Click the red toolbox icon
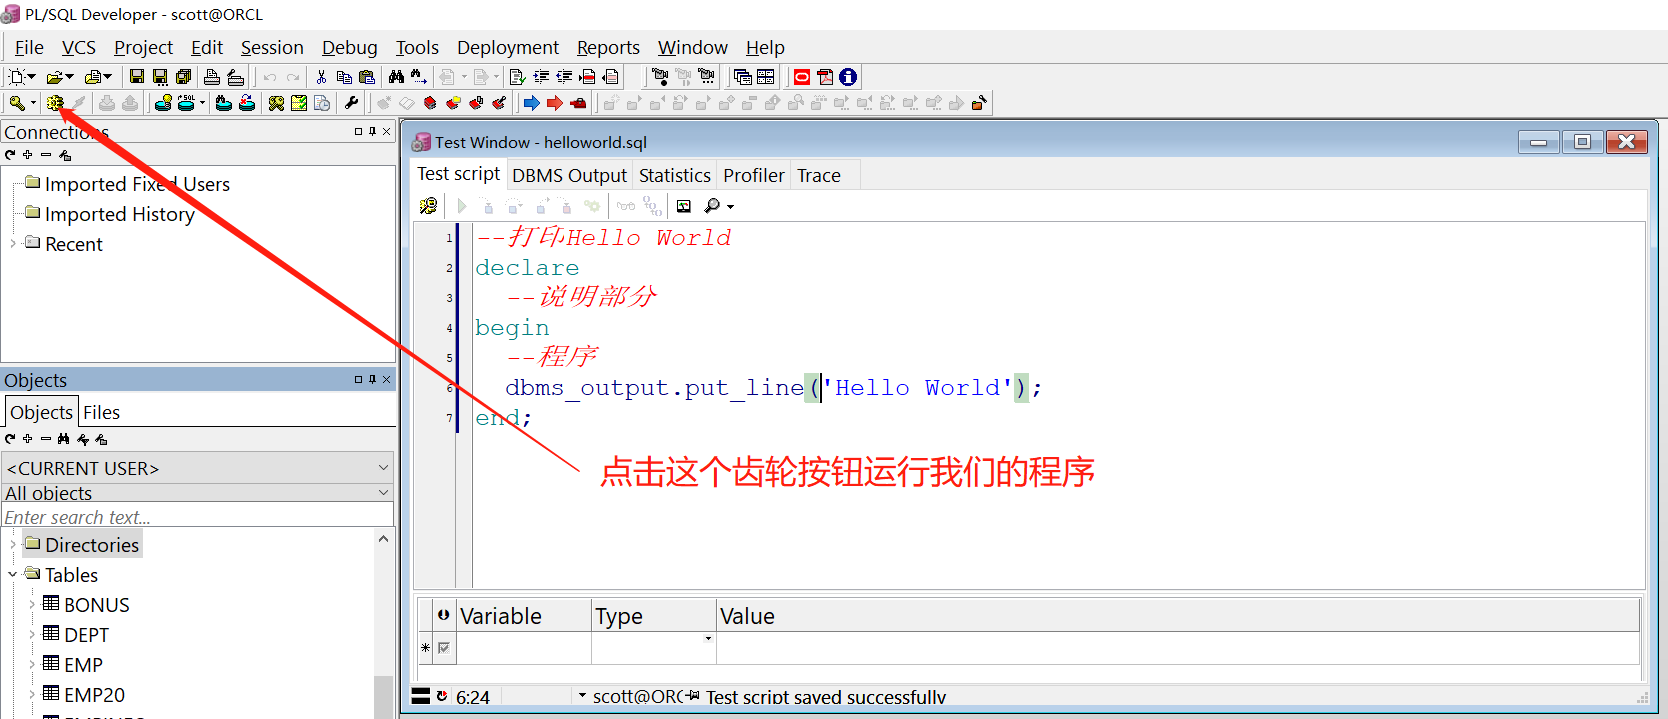The height and width of the screenshot is (719, 1668). click(x=578, y=103)
